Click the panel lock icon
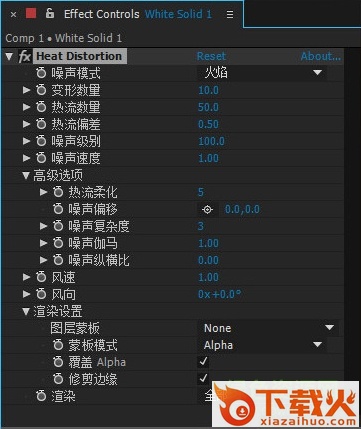 pos(50,13)
